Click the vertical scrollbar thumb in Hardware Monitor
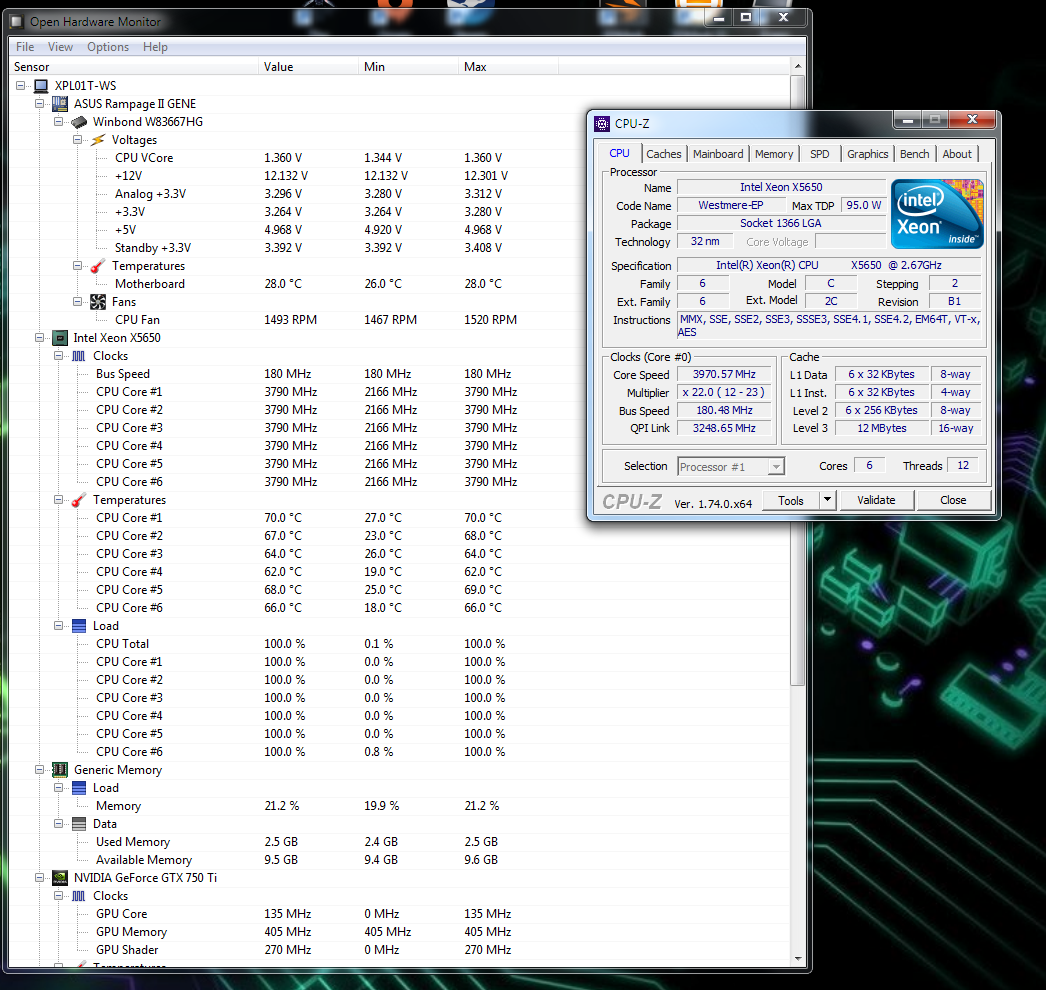The height and width of the screenshot is (990, 1046). pos(798,380)
